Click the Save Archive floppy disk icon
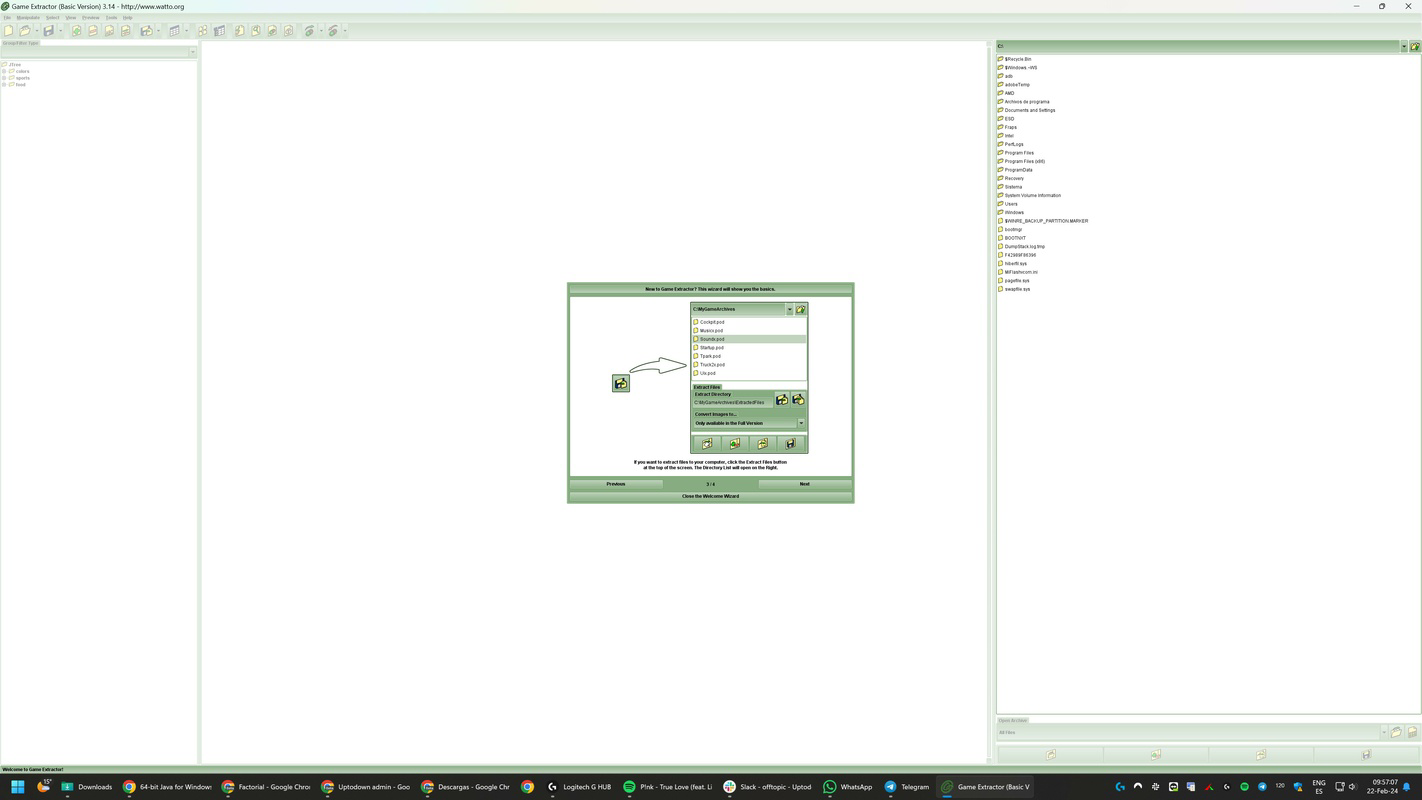Screen dimensions: 1422x800 click(x=48, y=31)
